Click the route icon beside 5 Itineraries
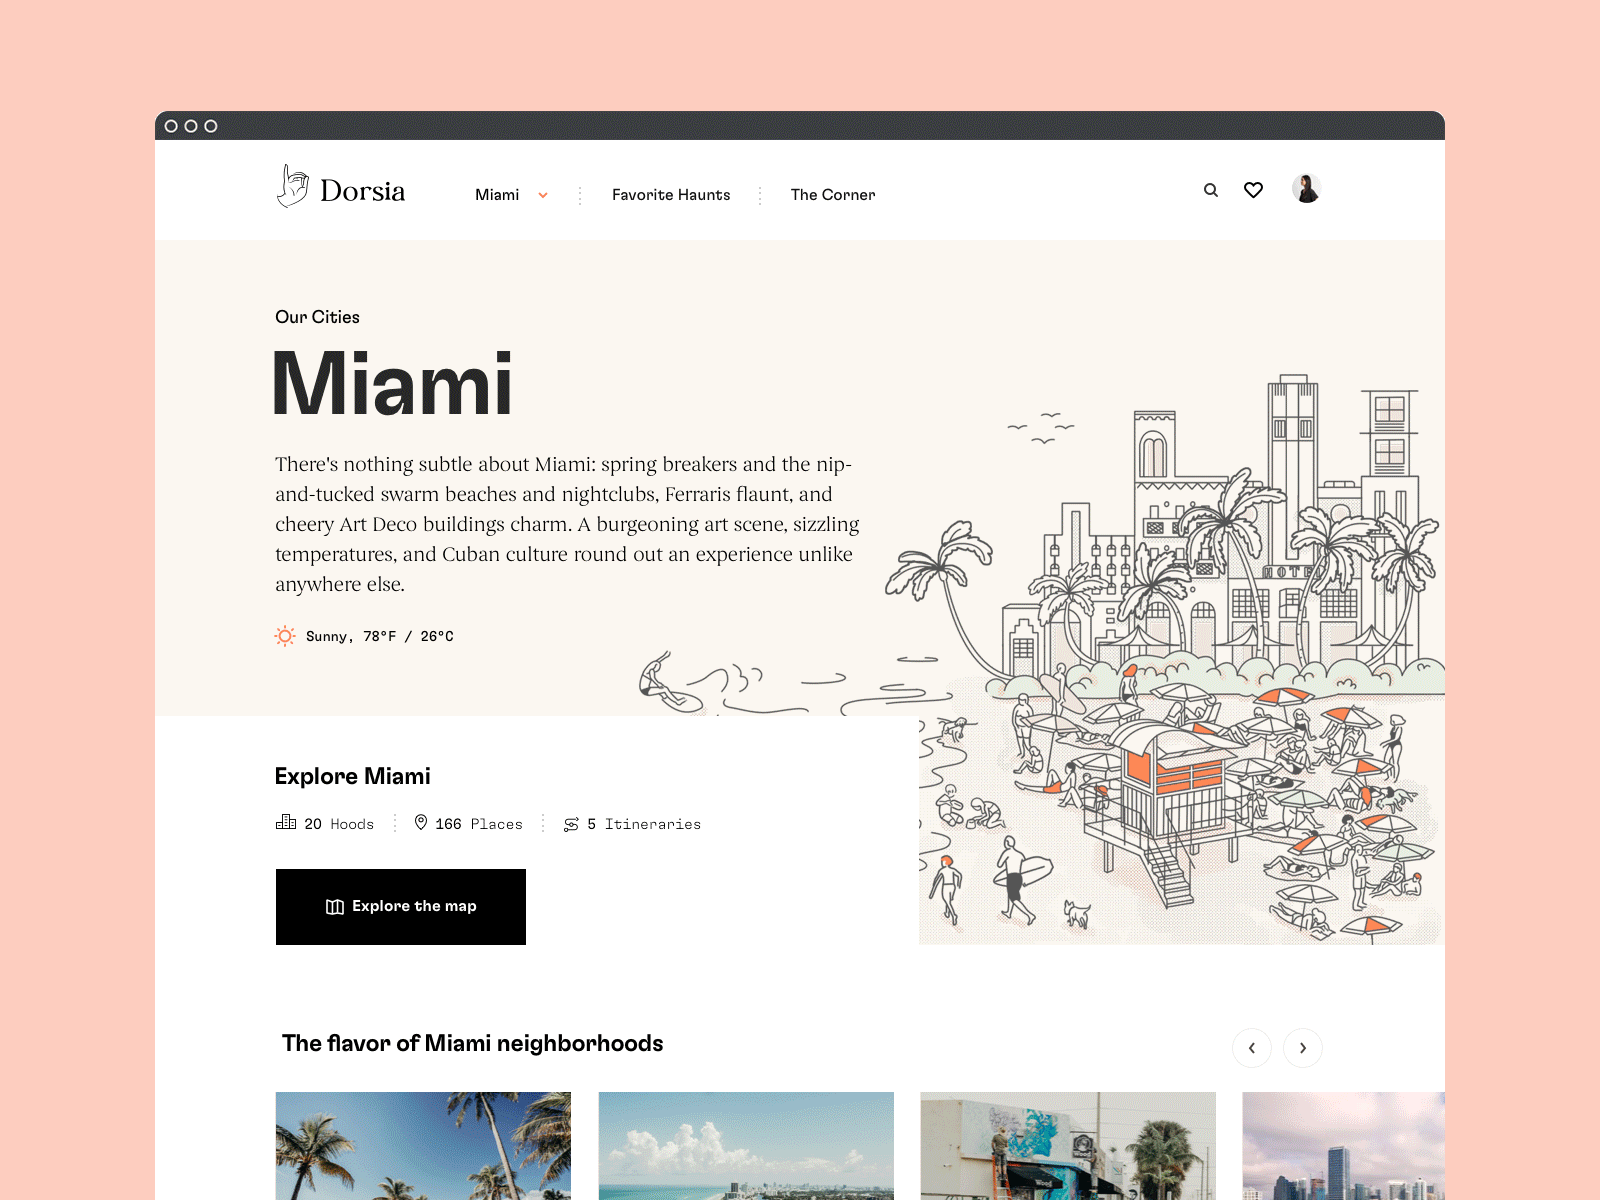 point(571,824)
